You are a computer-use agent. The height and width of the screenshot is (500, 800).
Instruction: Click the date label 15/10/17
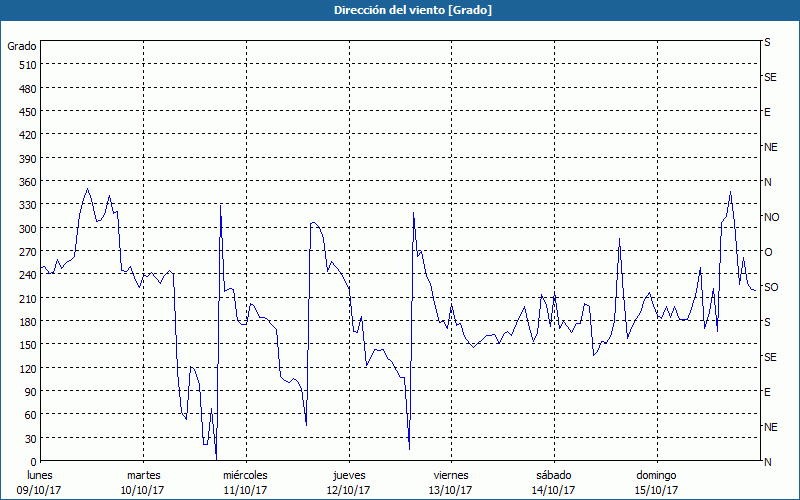656,490
